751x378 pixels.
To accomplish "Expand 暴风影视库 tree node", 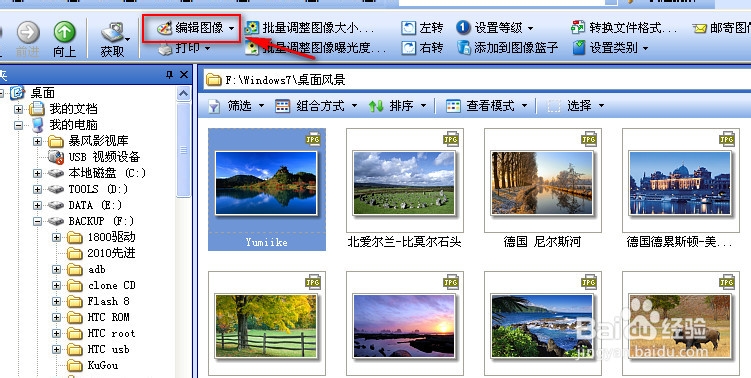I will point(37,141).
